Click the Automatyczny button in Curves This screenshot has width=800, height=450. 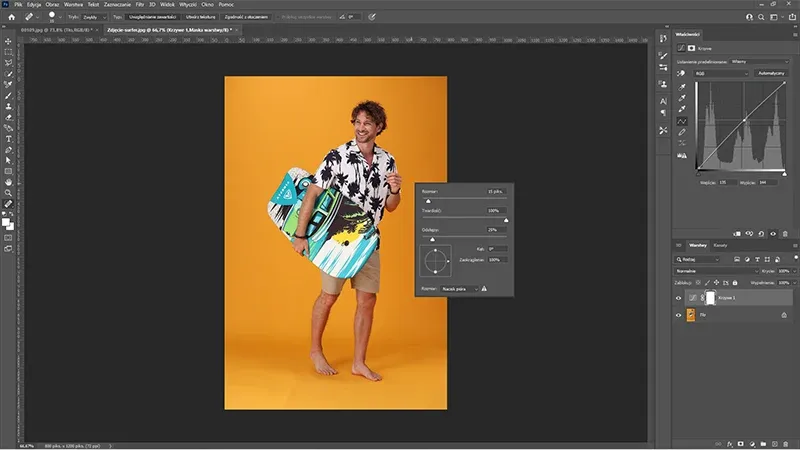(x=771, y=73)
